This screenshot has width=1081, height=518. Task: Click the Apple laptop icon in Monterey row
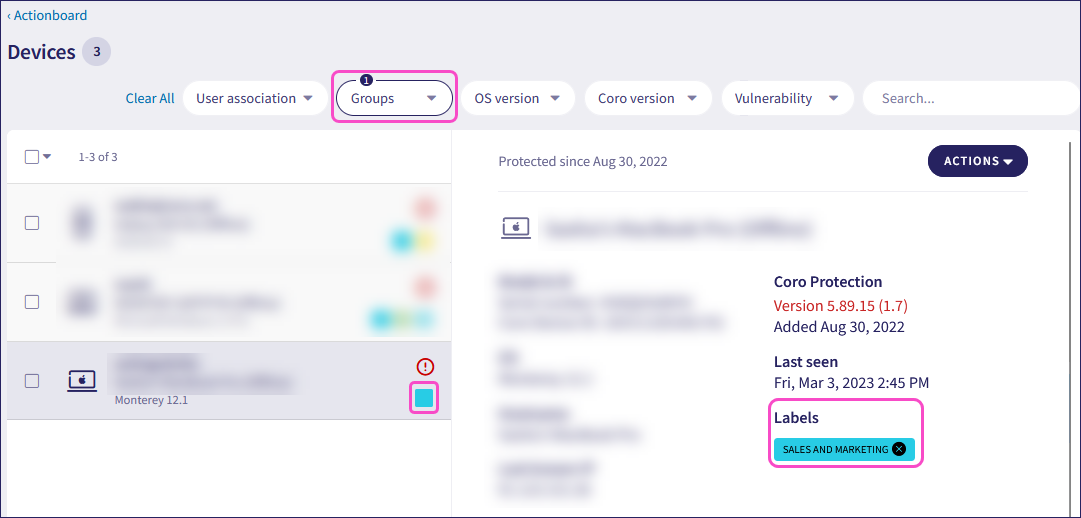click(82, 380)
